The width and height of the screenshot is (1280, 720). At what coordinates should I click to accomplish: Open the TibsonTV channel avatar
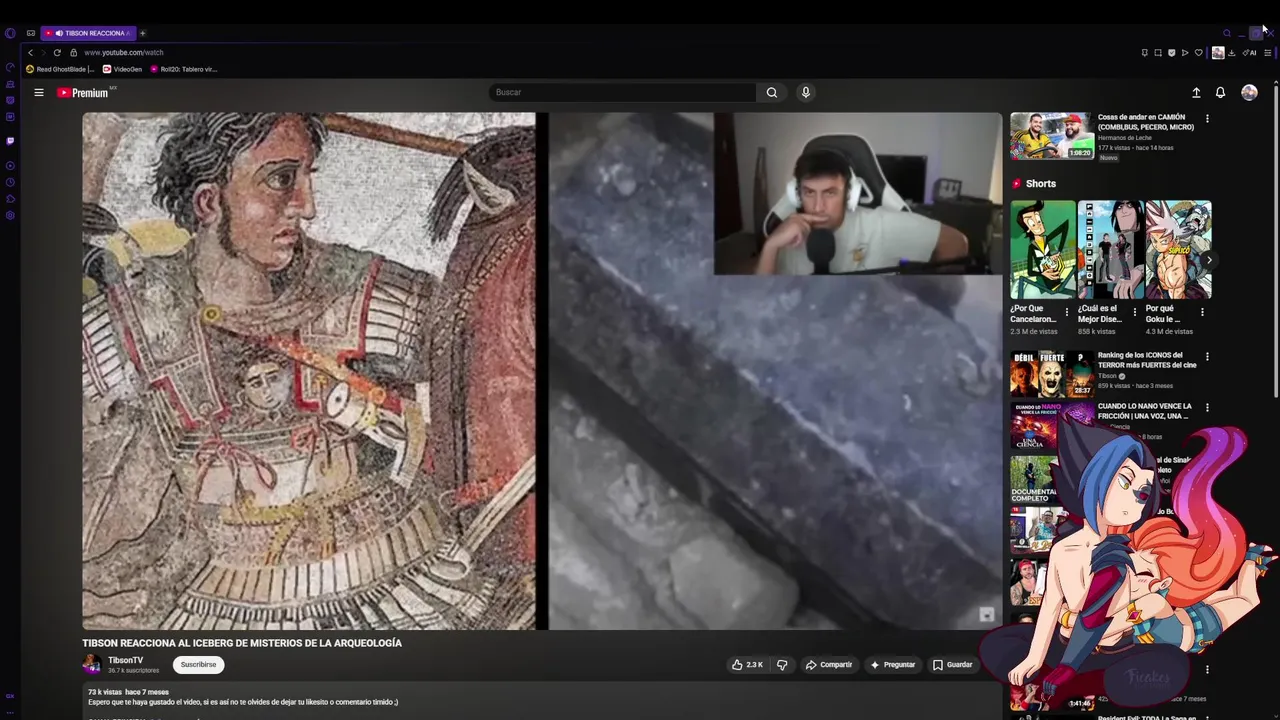point(91,664)
